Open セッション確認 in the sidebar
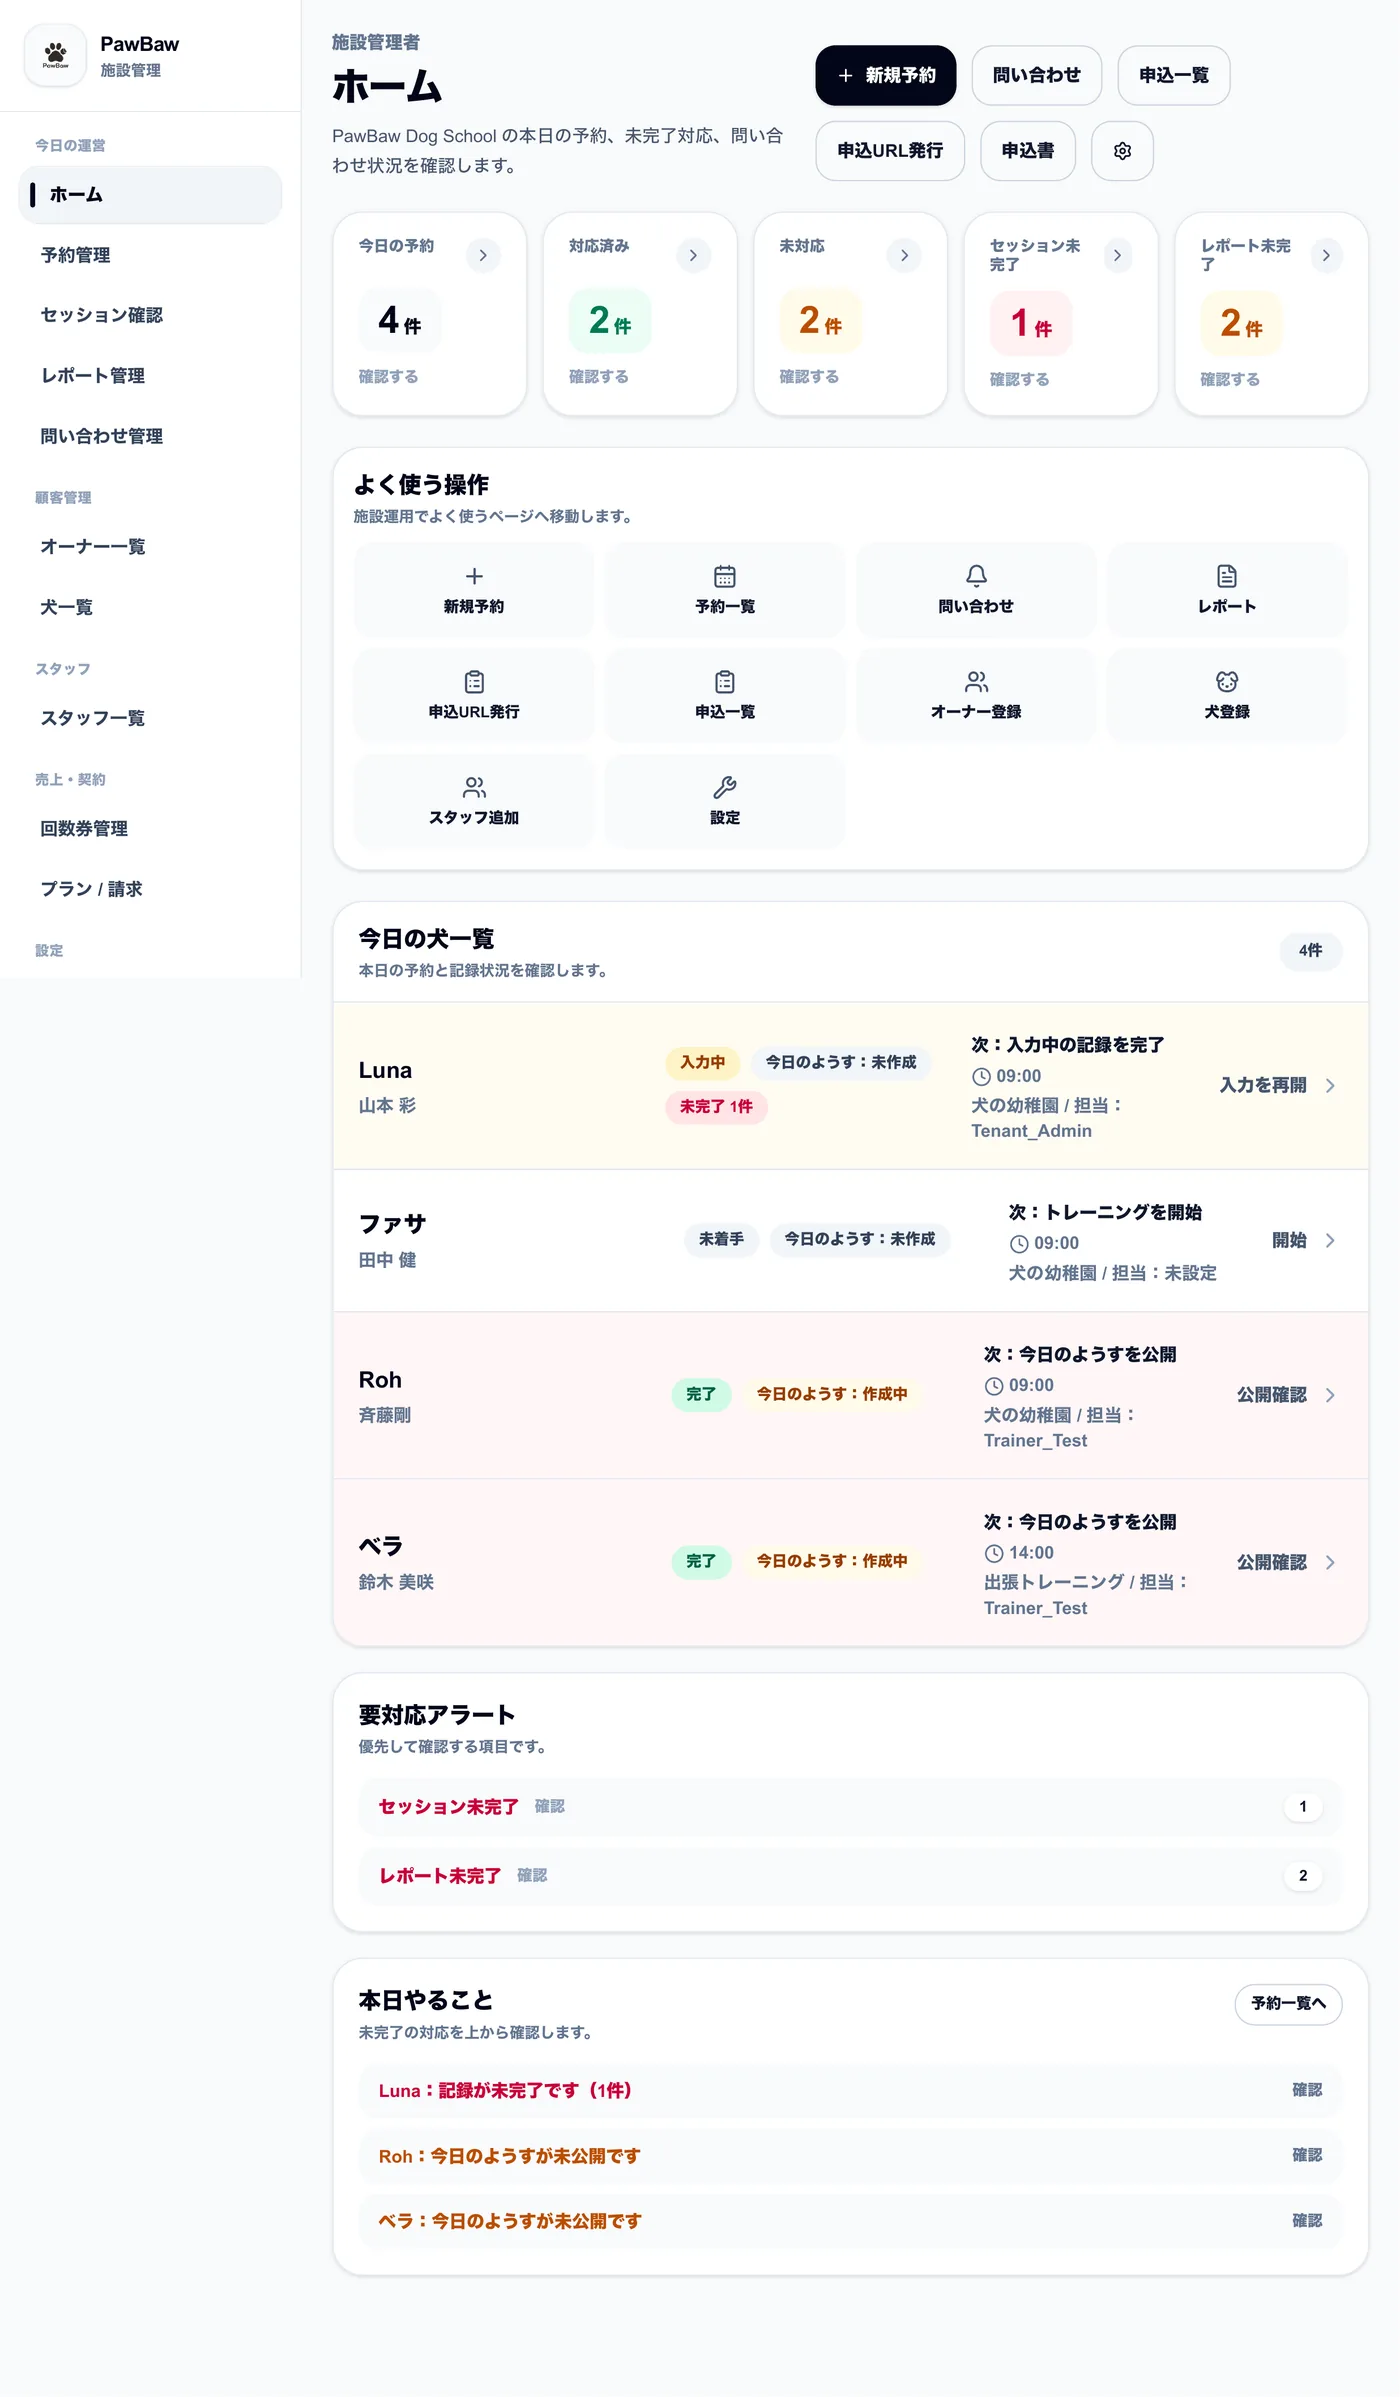 (x=150, y=315)
